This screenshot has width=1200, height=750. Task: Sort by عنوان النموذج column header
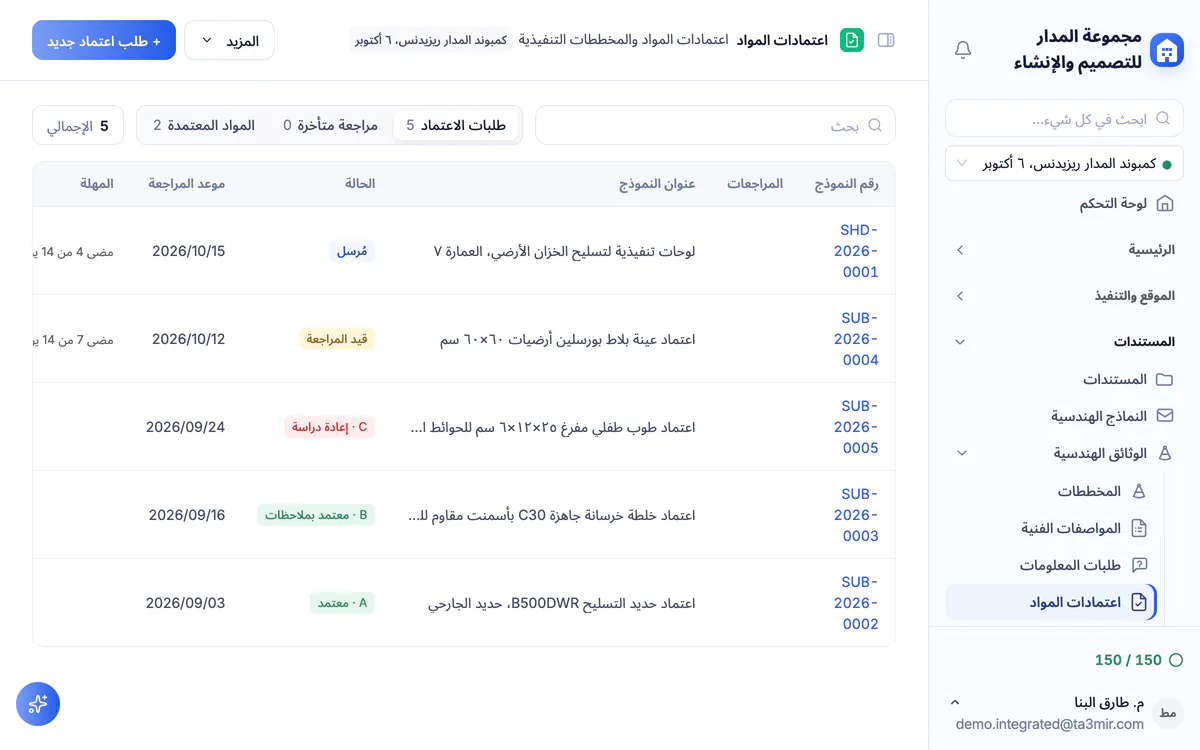(x=656, y=184)
